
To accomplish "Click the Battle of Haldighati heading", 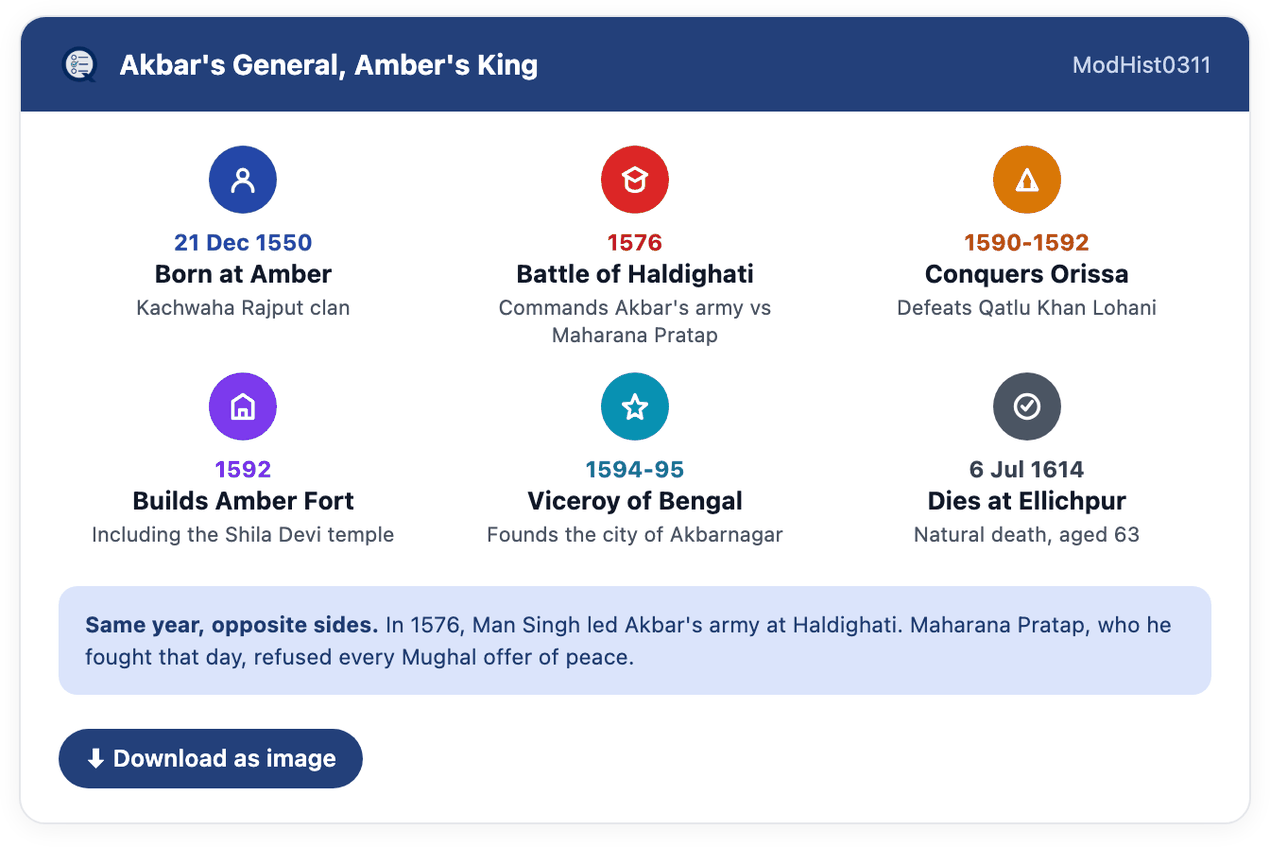I will (635, 274).
